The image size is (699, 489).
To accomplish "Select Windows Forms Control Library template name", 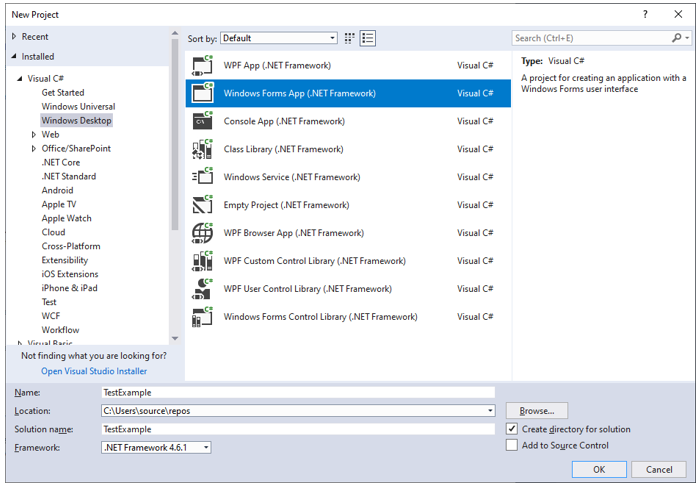I will [x=321, y=316].
